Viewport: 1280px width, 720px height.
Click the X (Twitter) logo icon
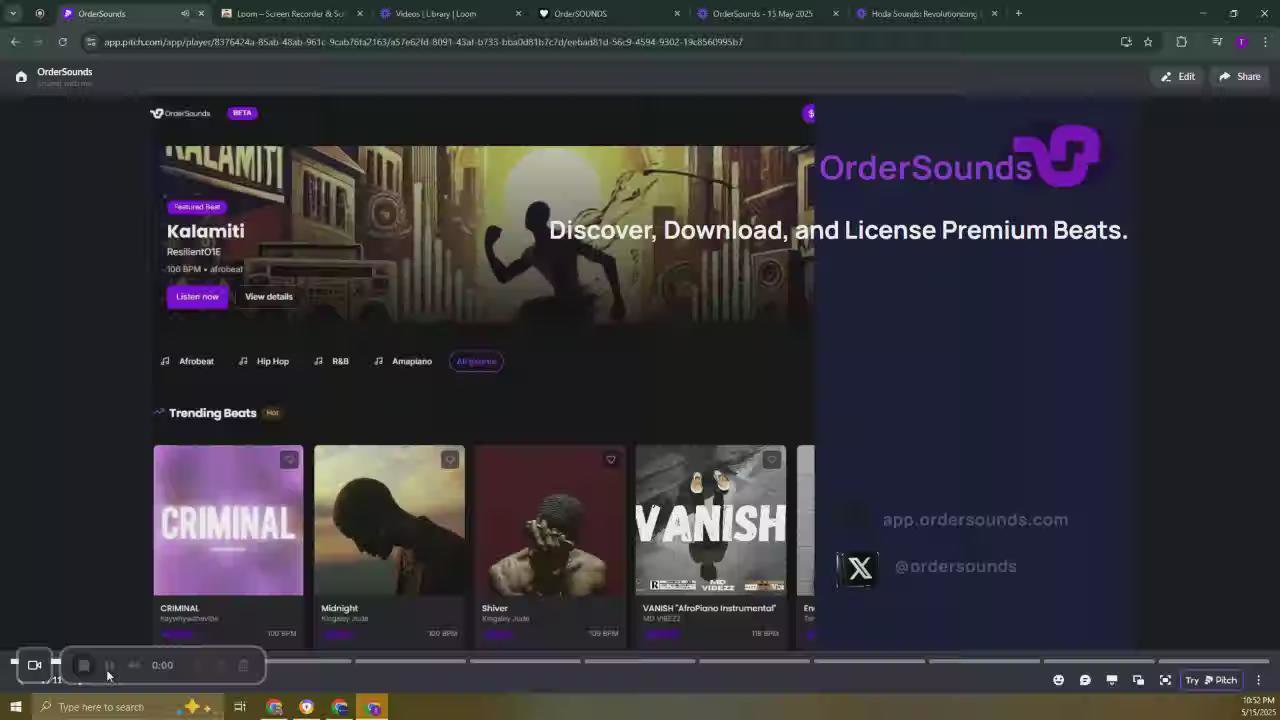(x=859, y=569)
